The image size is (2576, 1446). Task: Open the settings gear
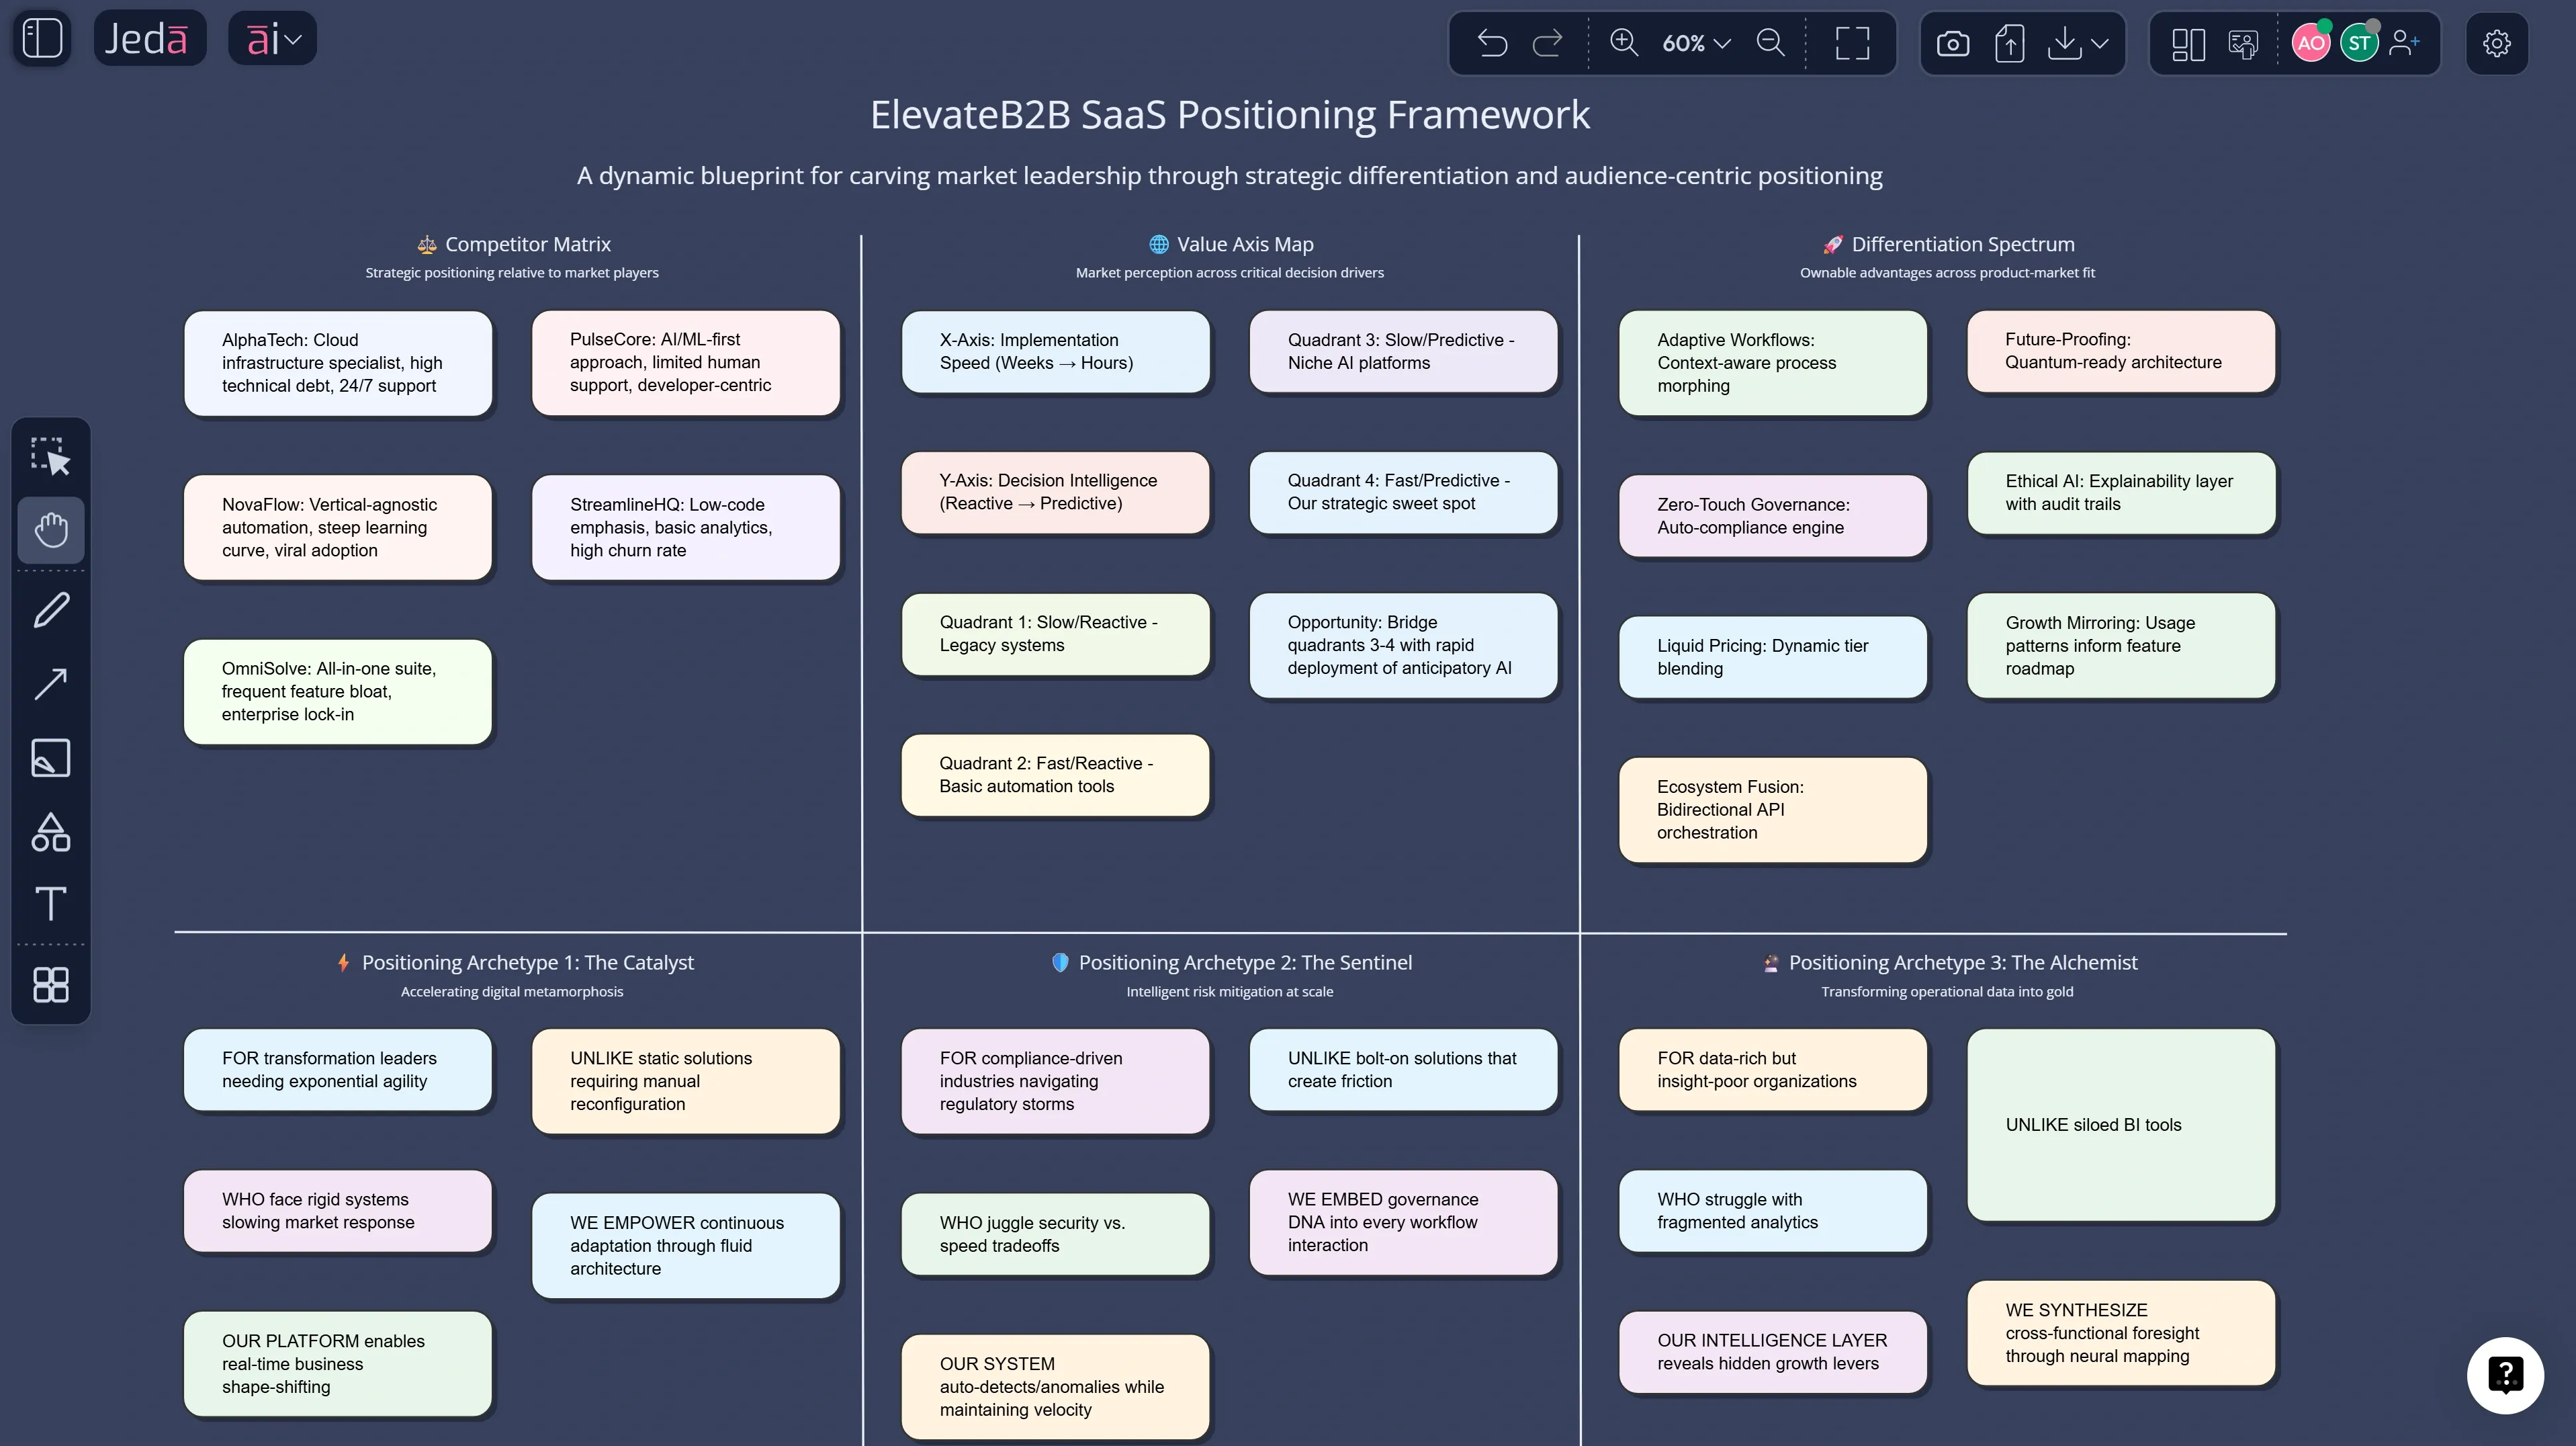click(2496, 43)
